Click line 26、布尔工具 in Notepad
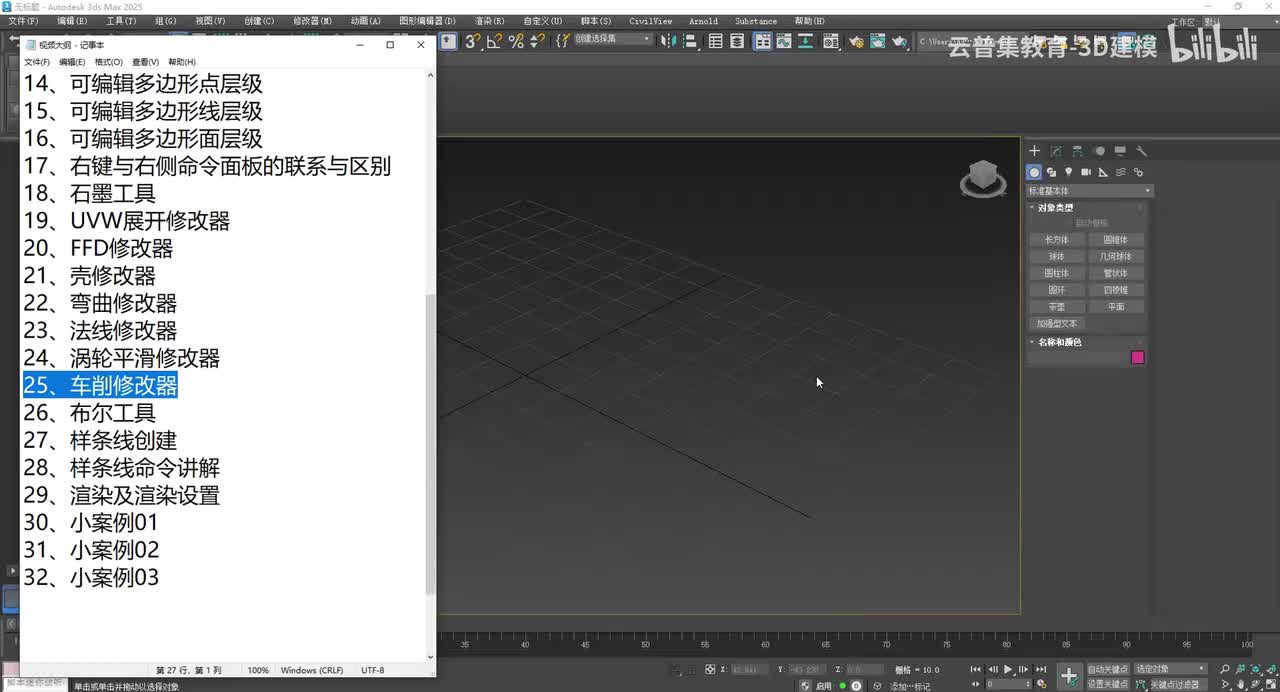1280x692 pixels. [89, 413]
